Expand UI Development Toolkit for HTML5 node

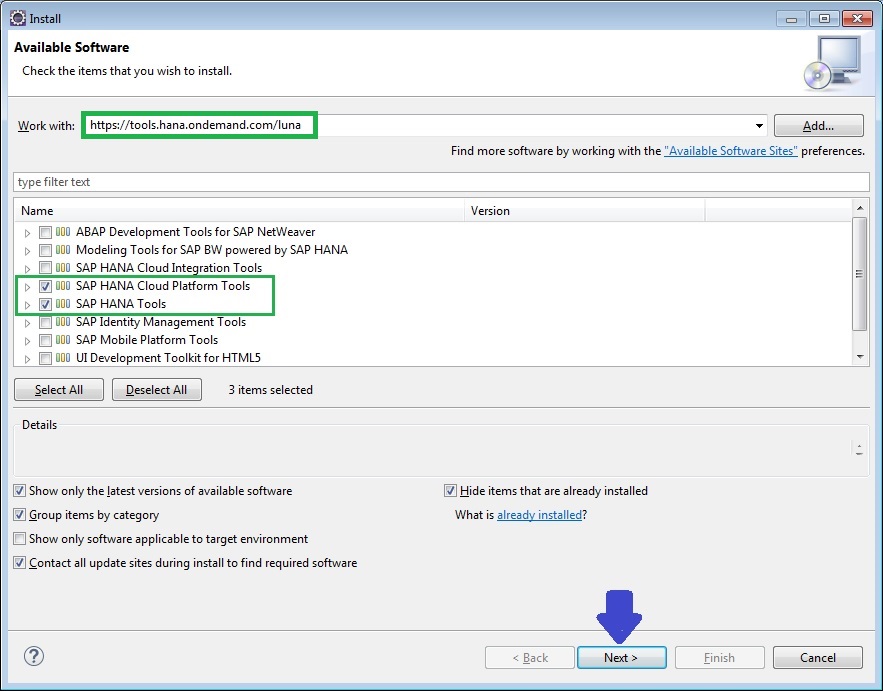pos(27,359)
